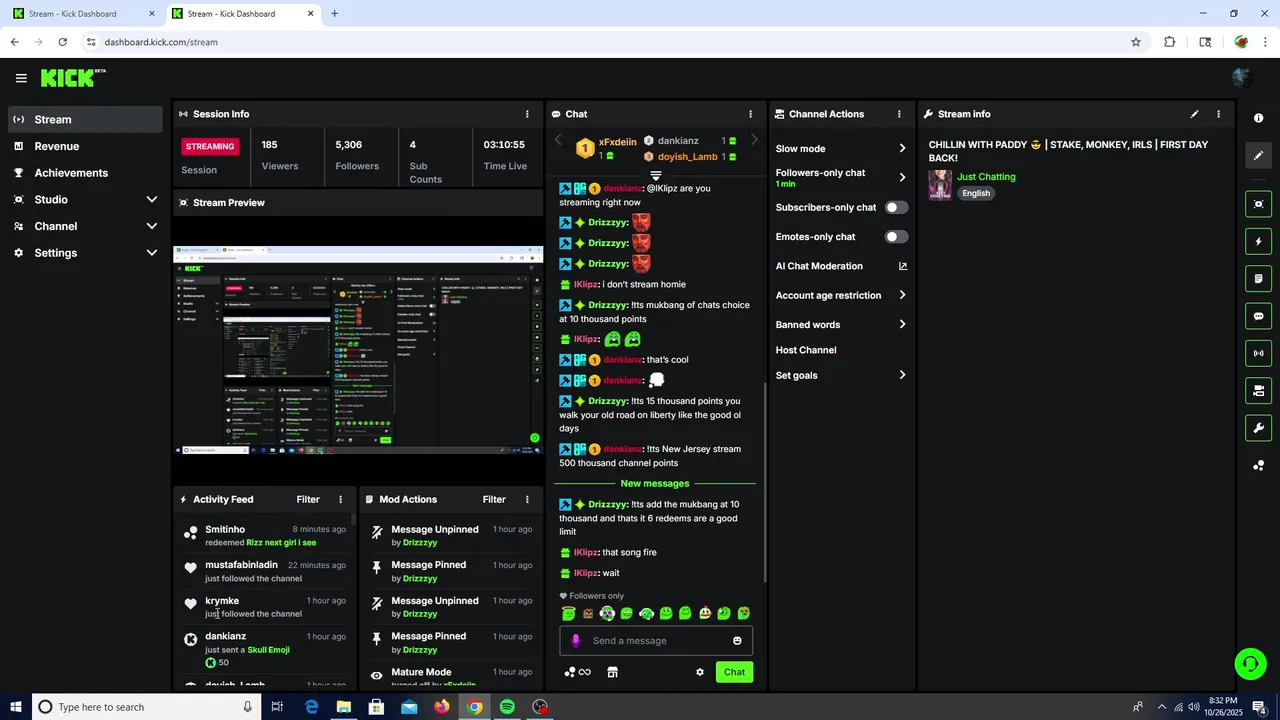Open Just Chatting category link
Screen dimensions: 1280x720
(986, 177)
